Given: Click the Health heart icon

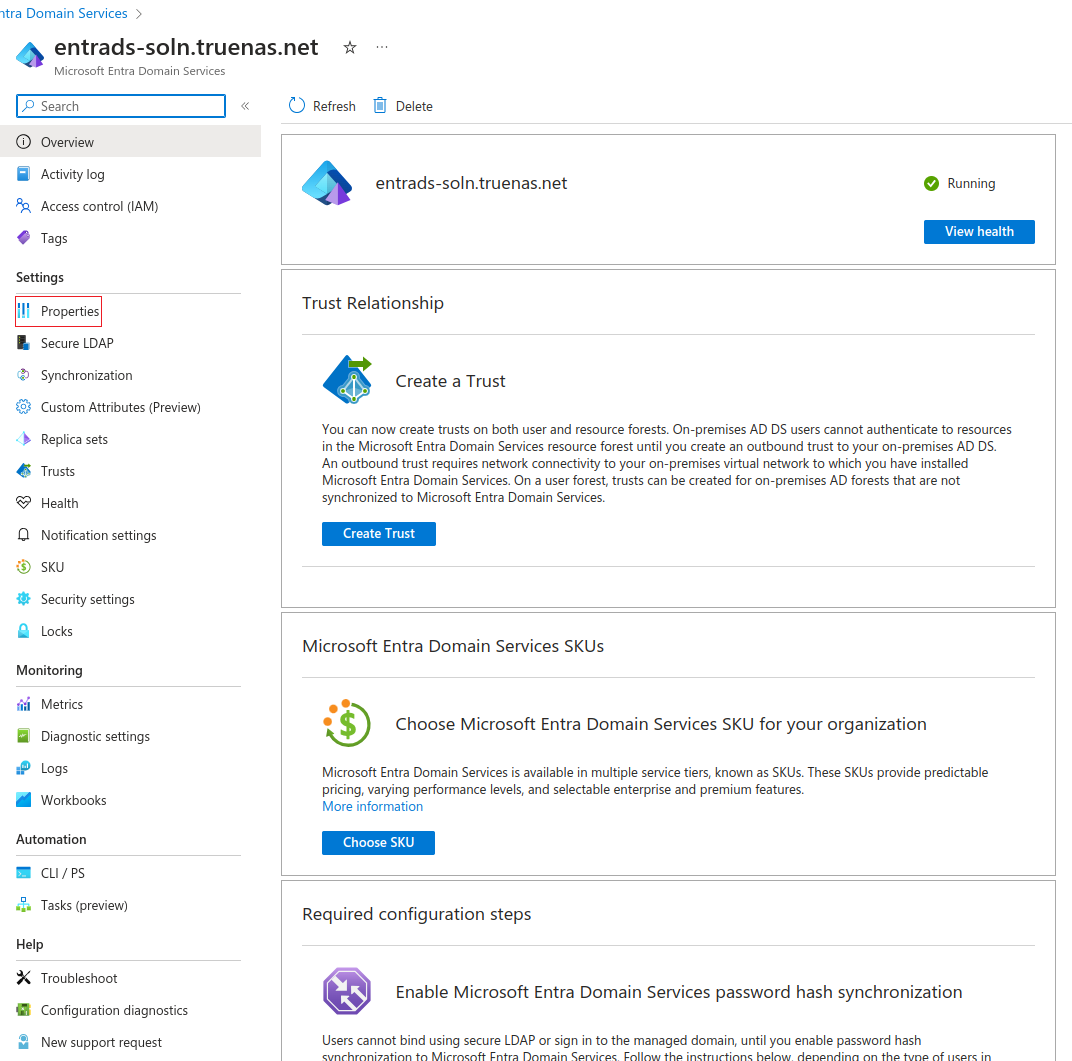Looking at the screenshot, I should pyautogui.click(x=24, y=503).
